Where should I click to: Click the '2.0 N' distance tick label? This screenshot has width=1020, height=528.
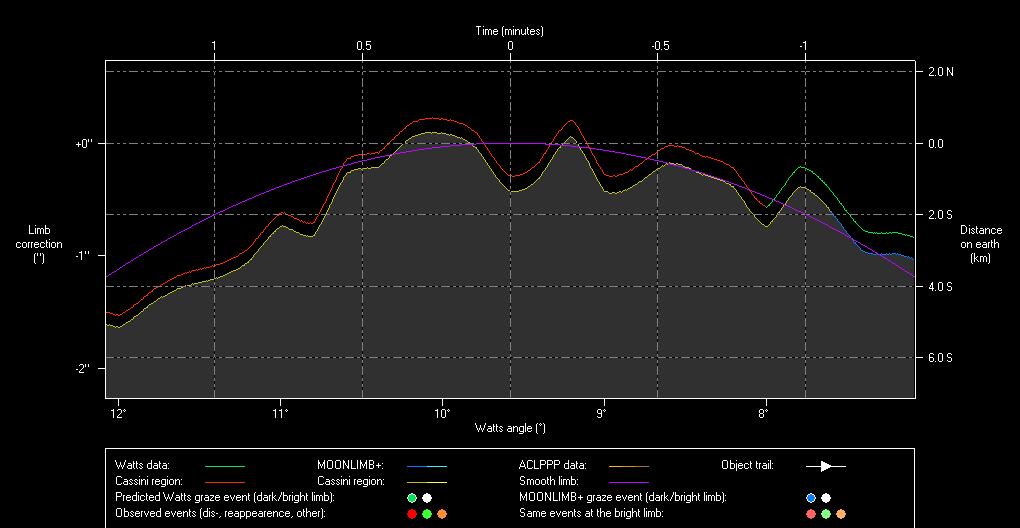(x=943, y=72)
